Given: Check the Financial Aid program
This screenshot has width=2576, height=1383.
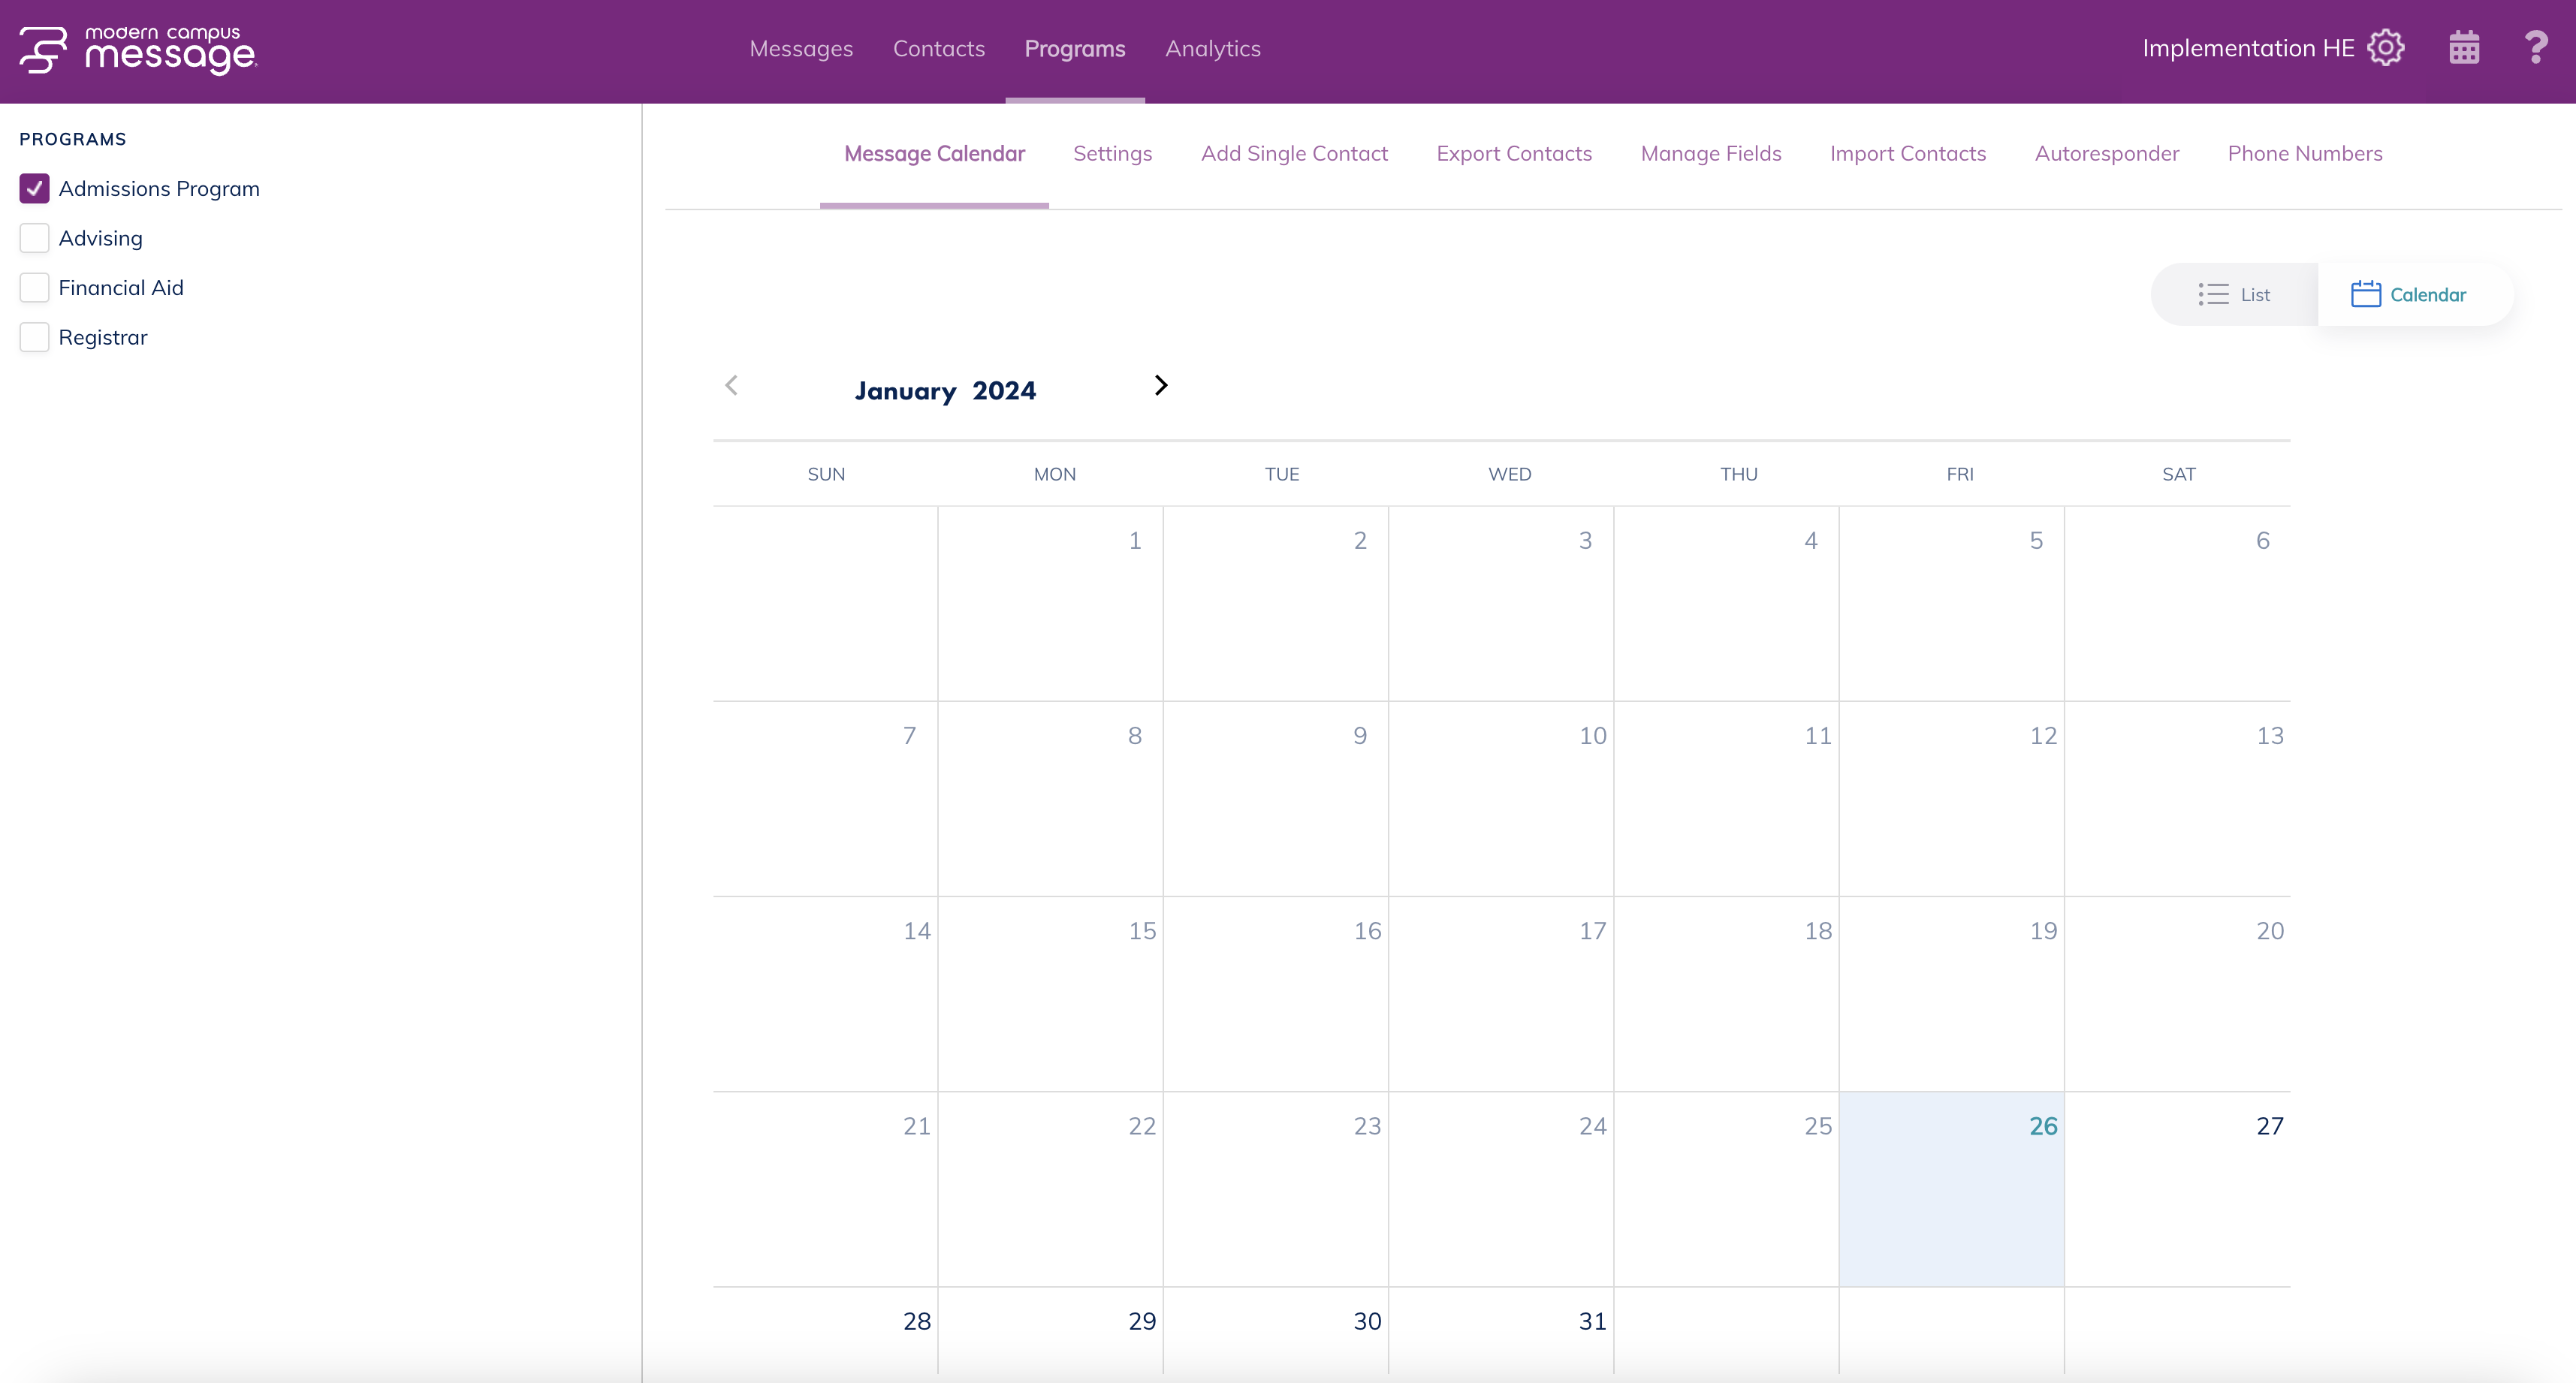Looking at the screenshot, I should [35, 287].
